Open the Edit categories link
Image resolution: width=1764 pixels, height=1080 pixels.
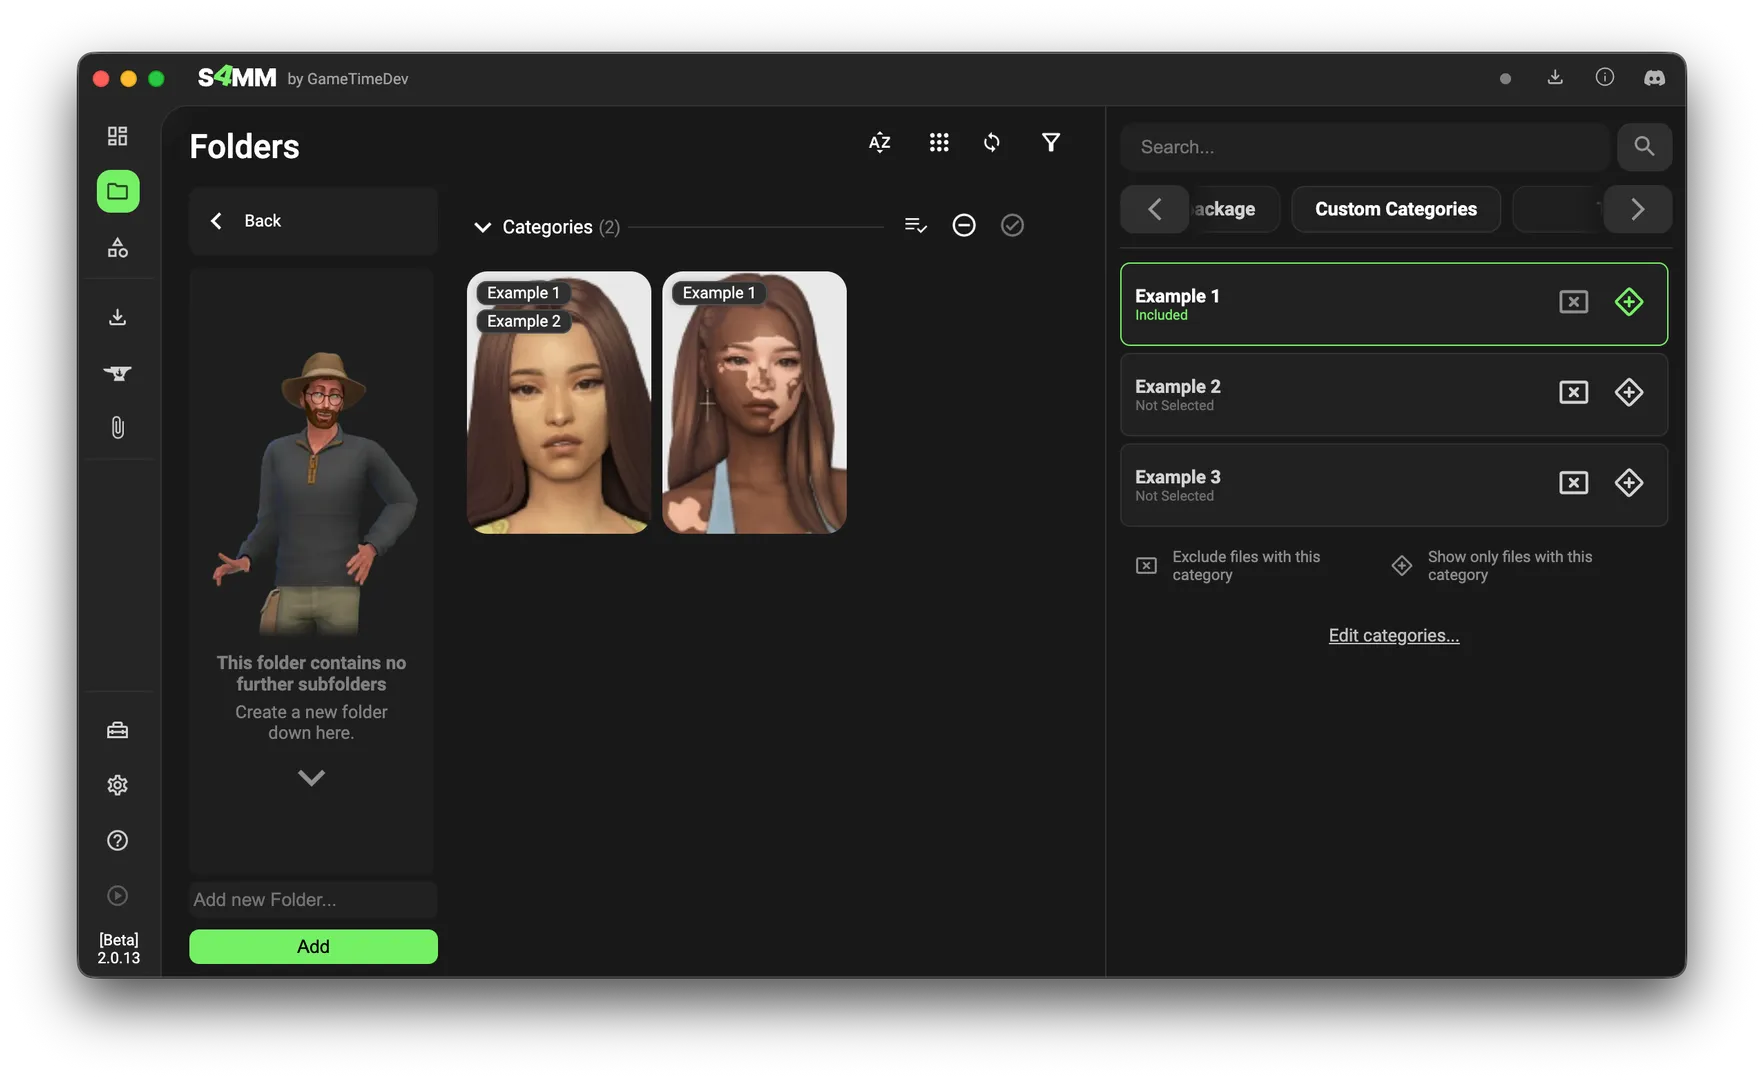[1394, 636]
